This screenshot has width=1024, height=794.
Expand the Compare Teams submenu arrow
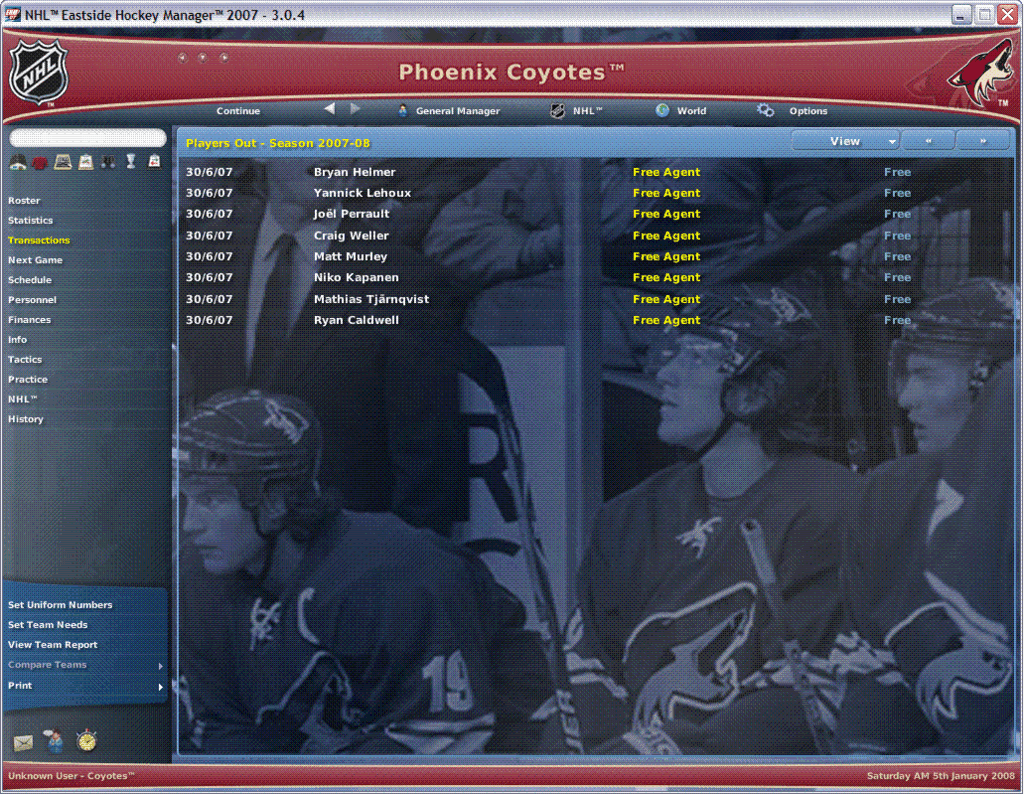[x=160, y=666]
